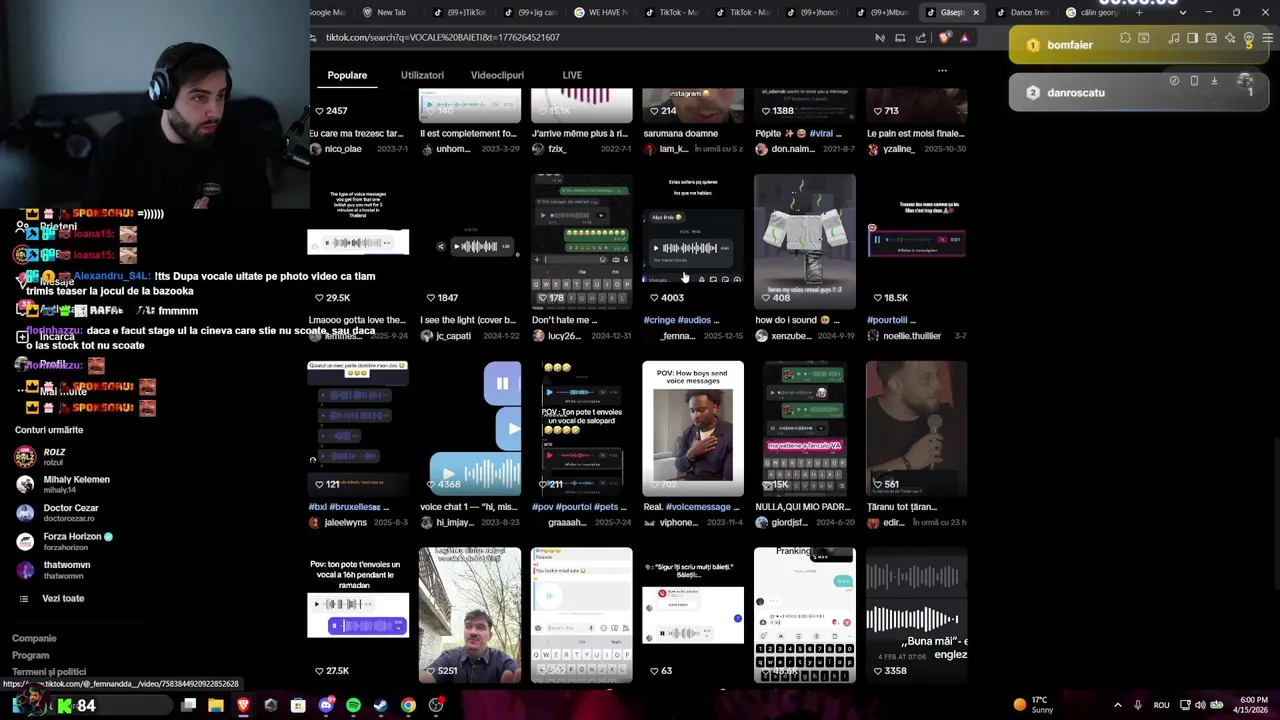This screenshot has width=1280, height=720.
Task: Open the 'I see the light' video
Action: click(470, 241)
